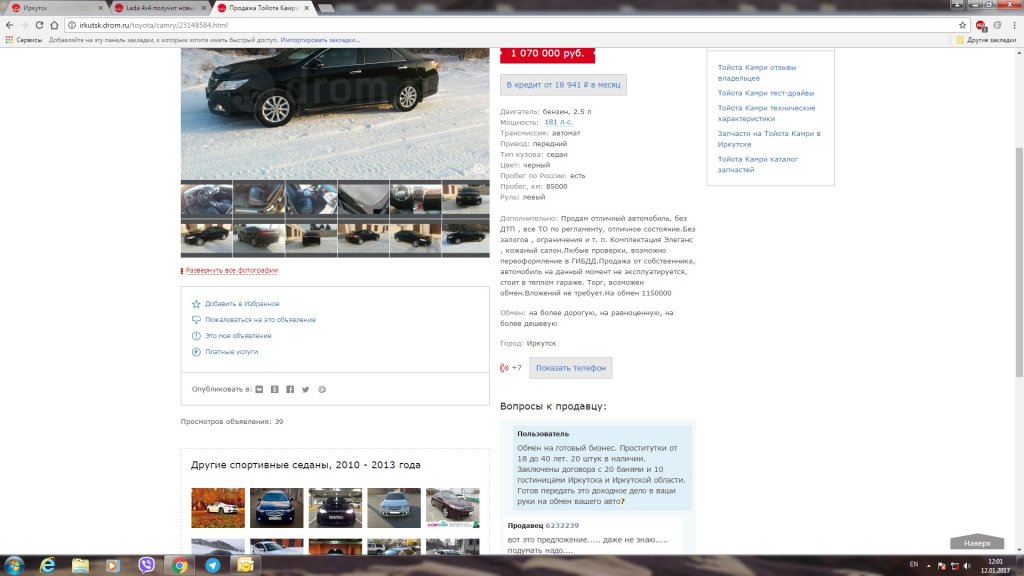
Task: Open Запчасти на Тойота Камри в Иркутске
Action: tap(769, 138)
